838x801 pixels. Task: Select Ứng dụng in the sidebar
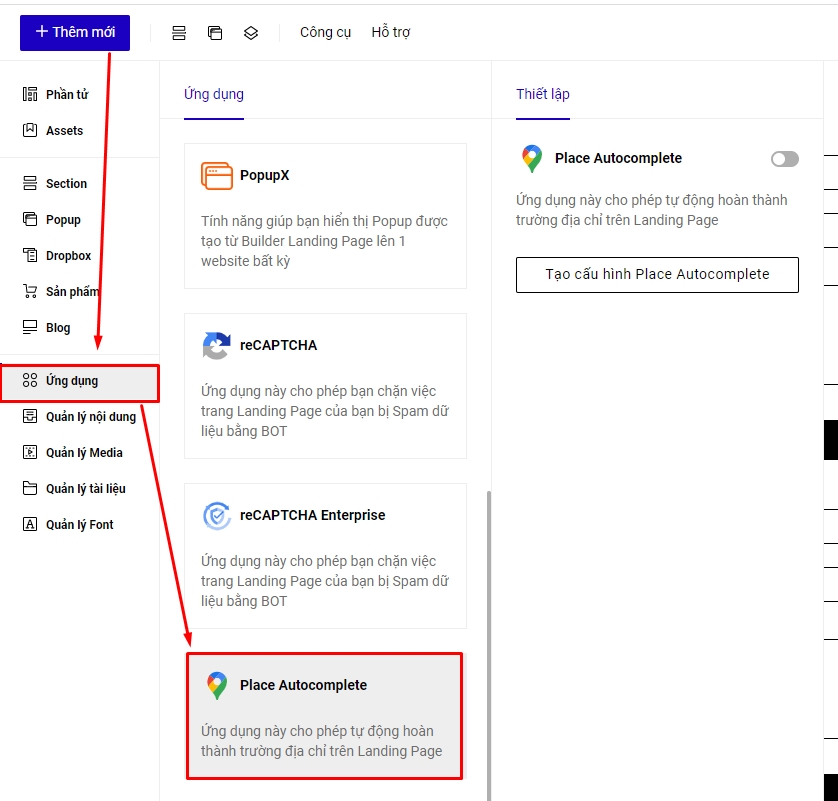(72, 381)
